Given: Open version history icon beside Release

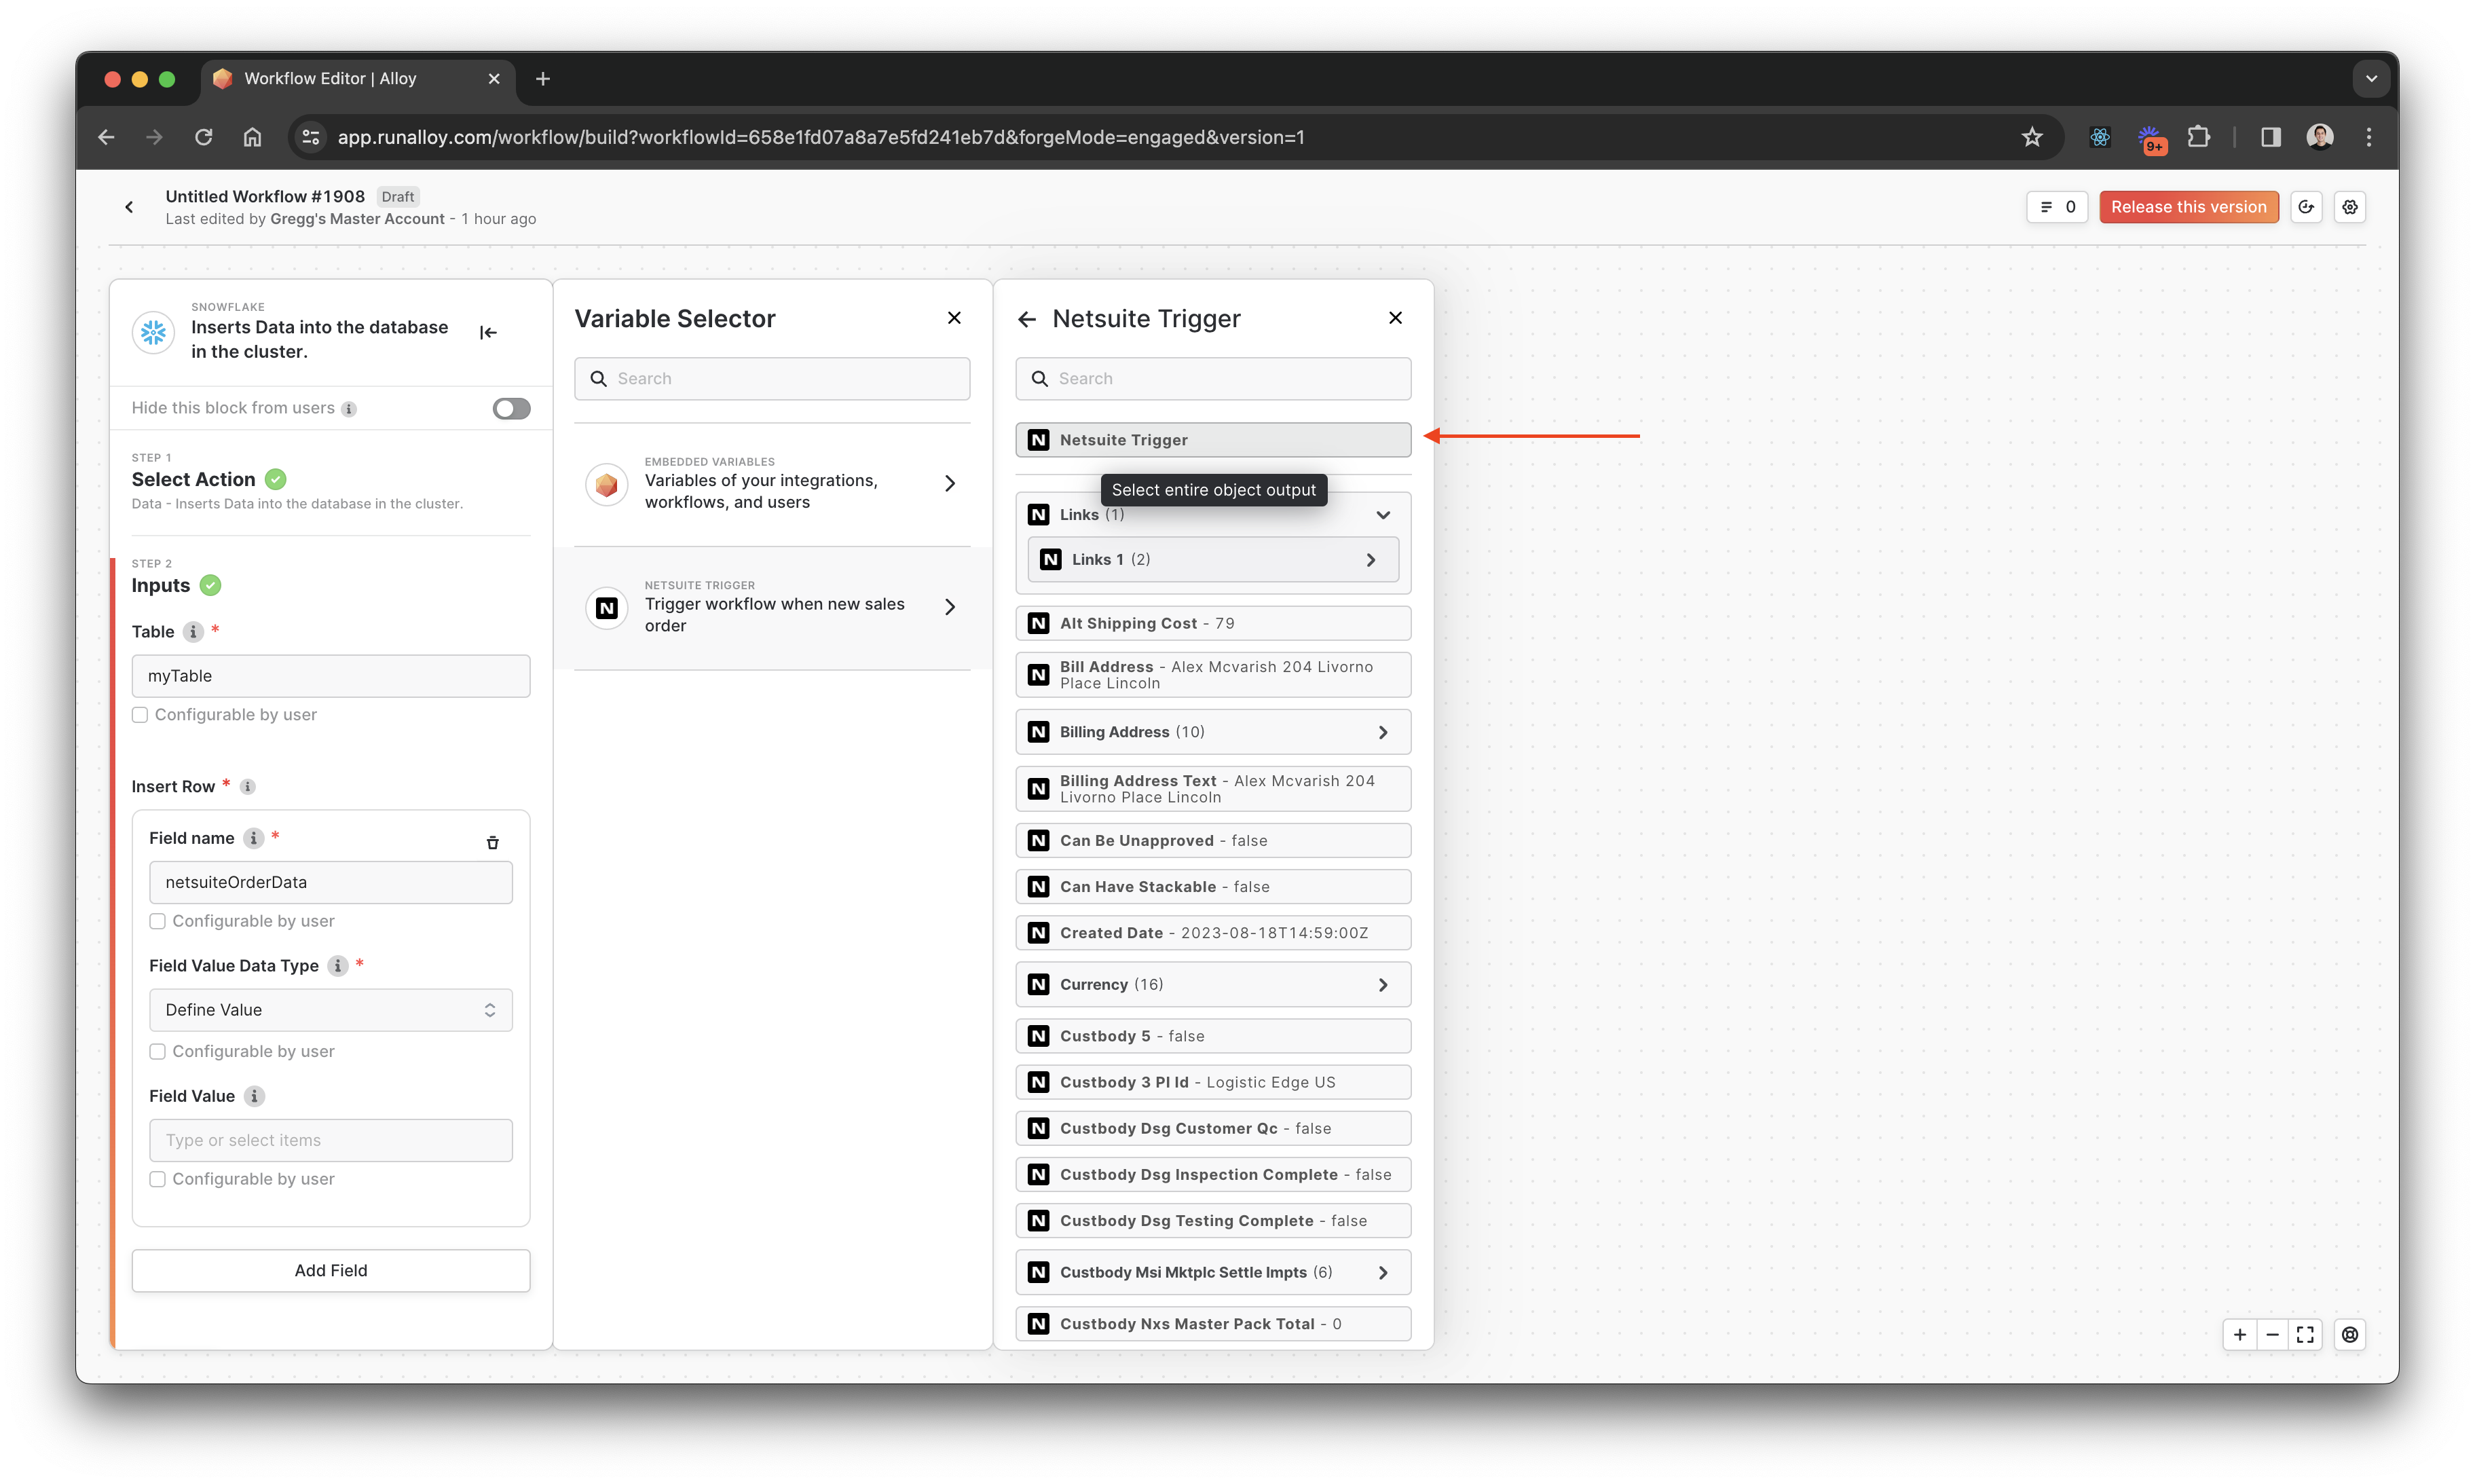Looking at the screenshot, I should click(2306, 207).
